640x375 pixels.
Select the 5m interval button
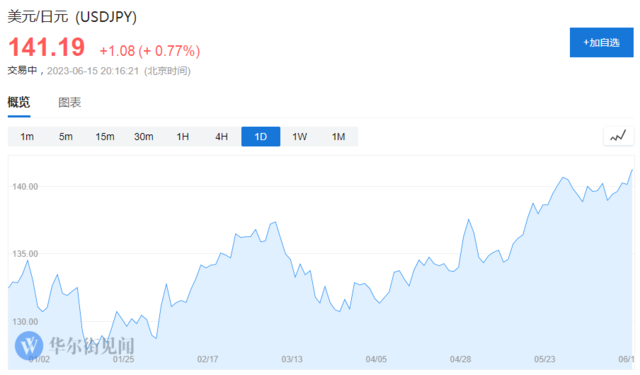[x=66, y=137]
